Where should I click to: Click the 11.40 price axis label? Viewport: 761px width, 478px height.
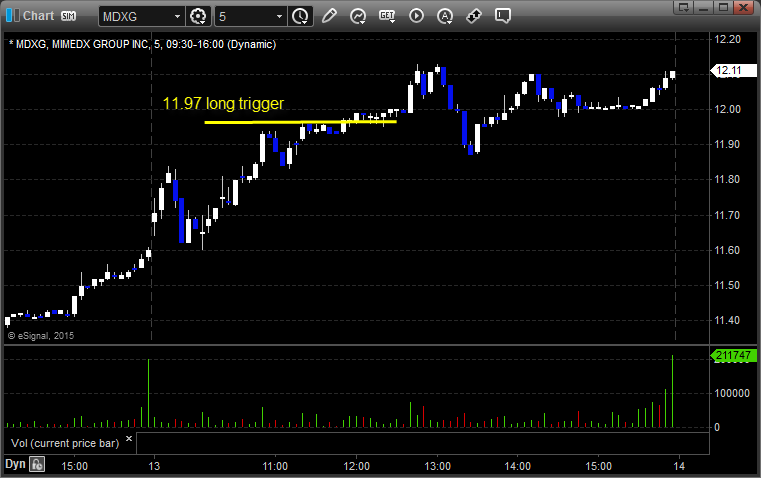[728, 320]
